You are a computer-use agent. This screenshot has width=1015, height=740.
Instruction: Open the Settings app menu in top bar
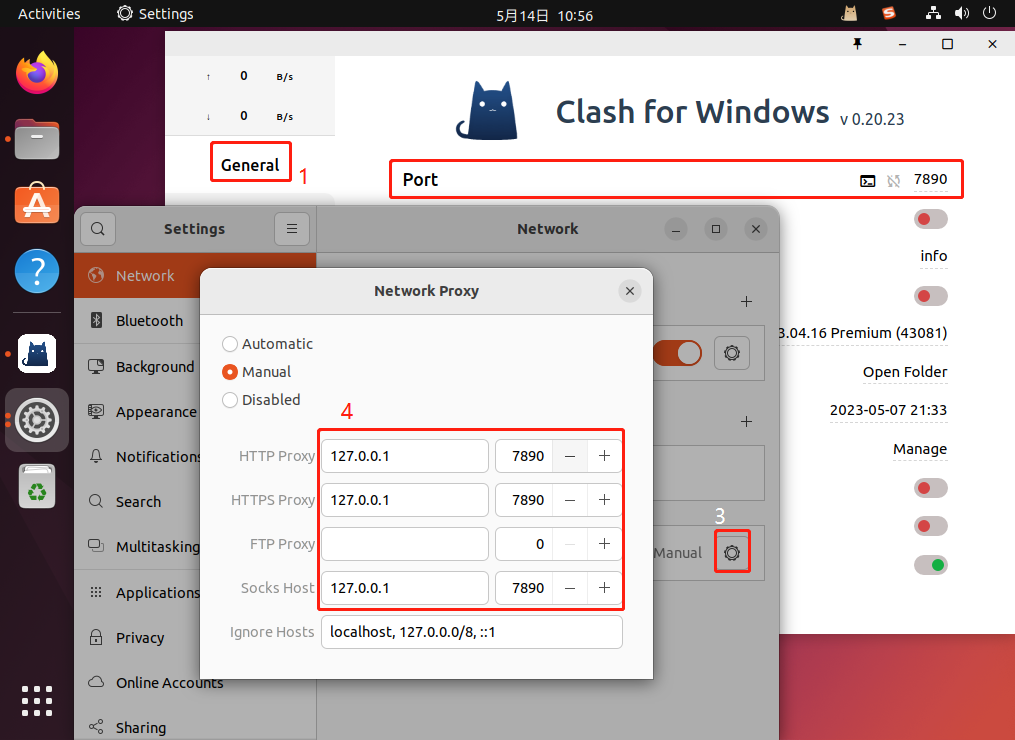coord(155,14)
